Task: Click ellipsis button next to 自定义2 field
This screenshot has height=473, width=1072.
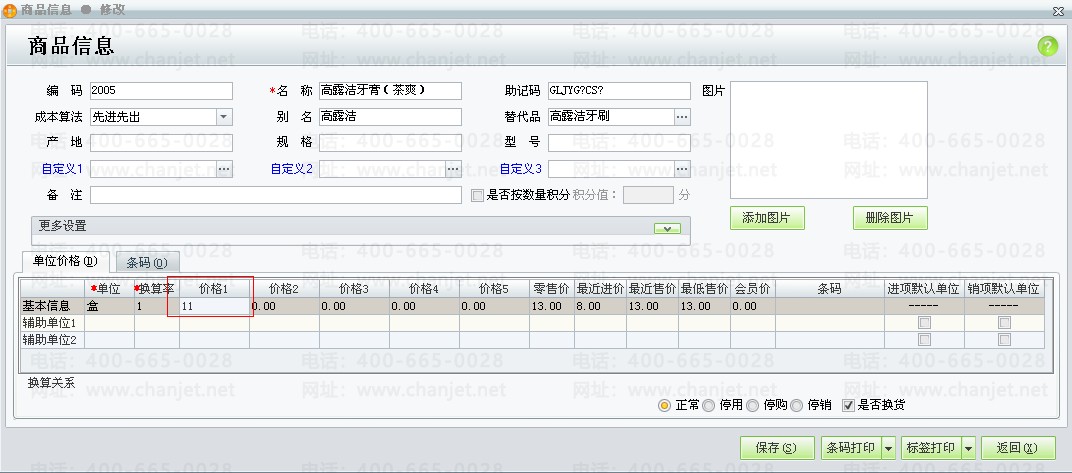Action: (453, 169)
